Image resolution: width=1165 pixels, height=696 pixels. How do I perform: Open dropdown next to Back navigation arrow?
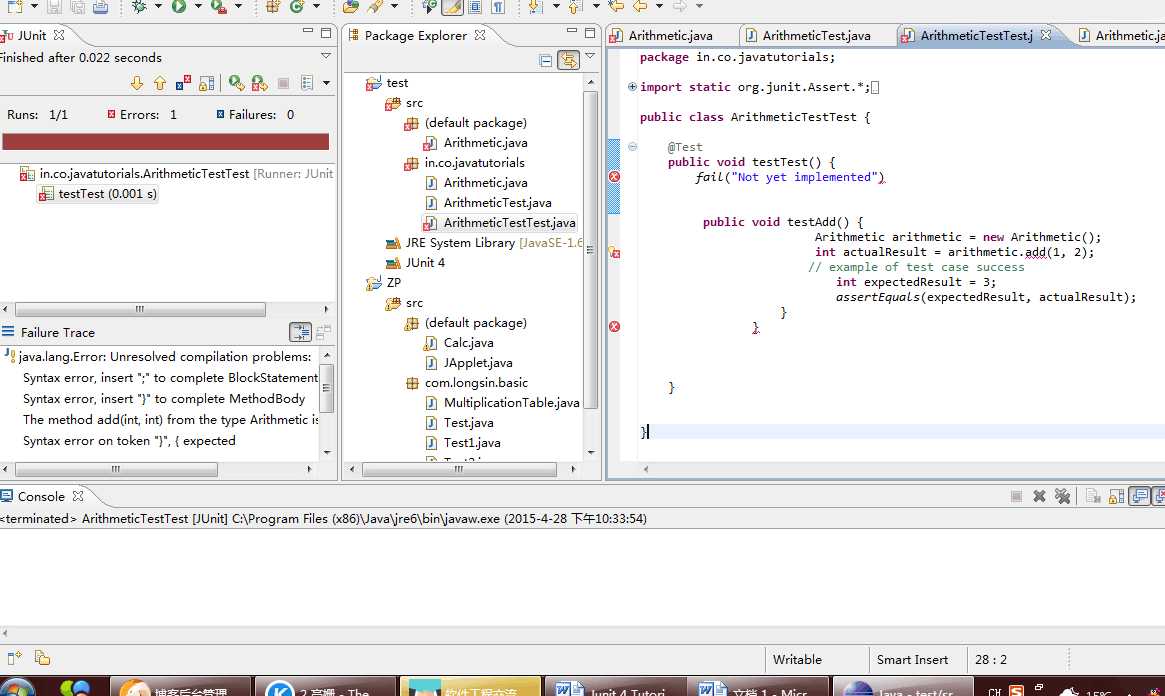coord(659,7)
